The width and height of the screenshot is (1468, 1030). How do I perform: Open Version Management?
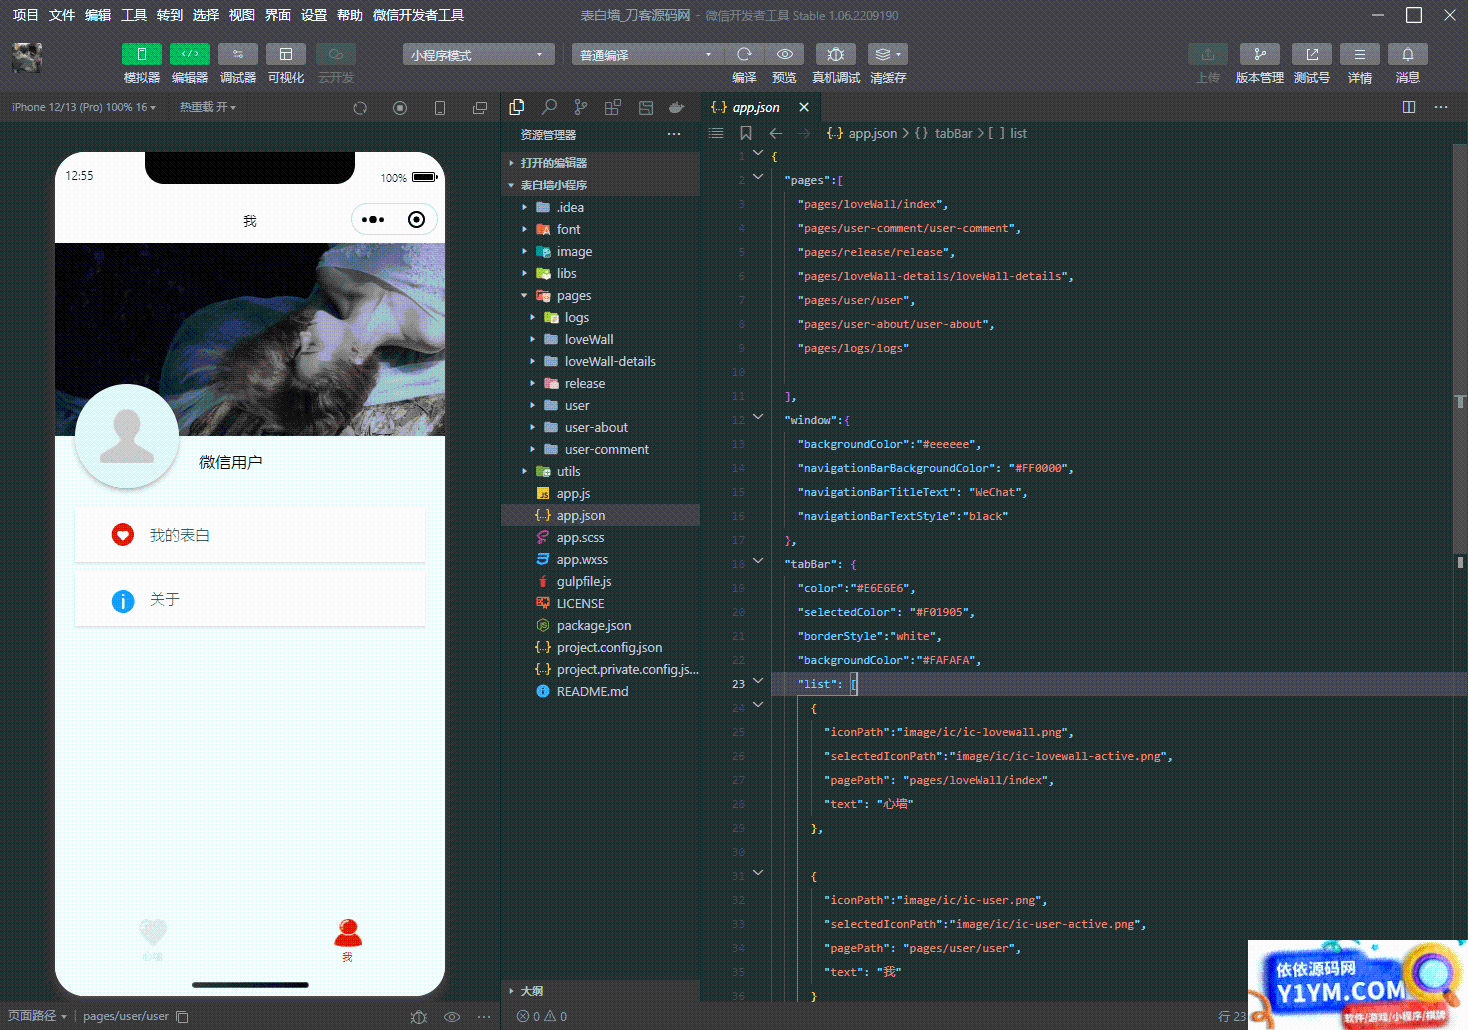click(x=1259, y=54)
